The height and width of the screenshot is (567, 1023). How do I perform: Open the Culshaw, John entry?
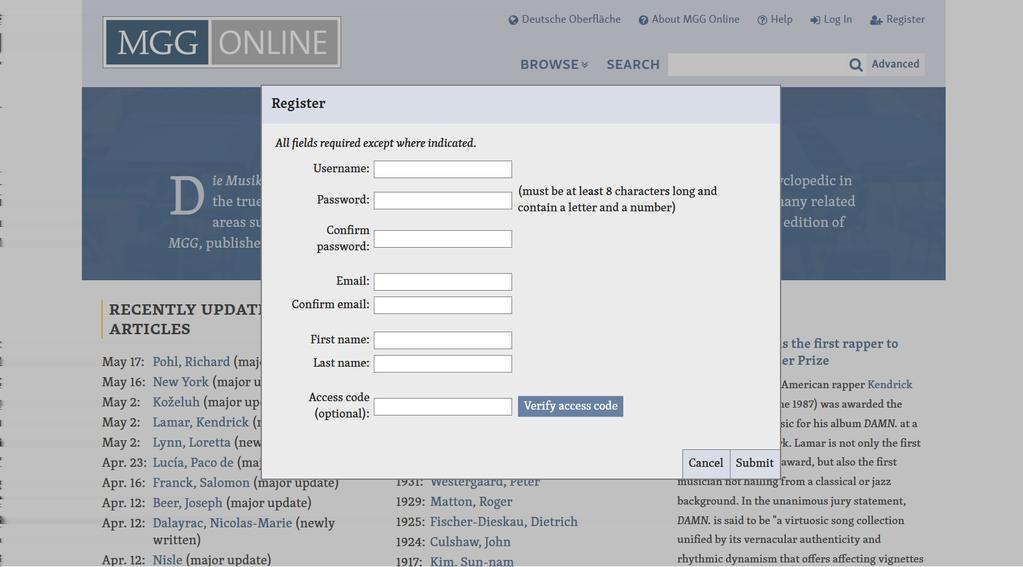click(x=470, y=542)
